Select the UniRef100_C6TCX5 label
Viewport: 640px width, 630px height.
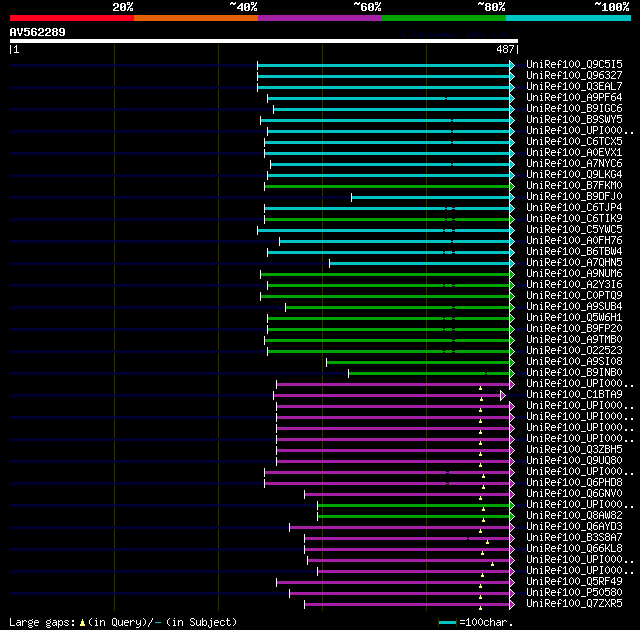(x=574, y=142)
